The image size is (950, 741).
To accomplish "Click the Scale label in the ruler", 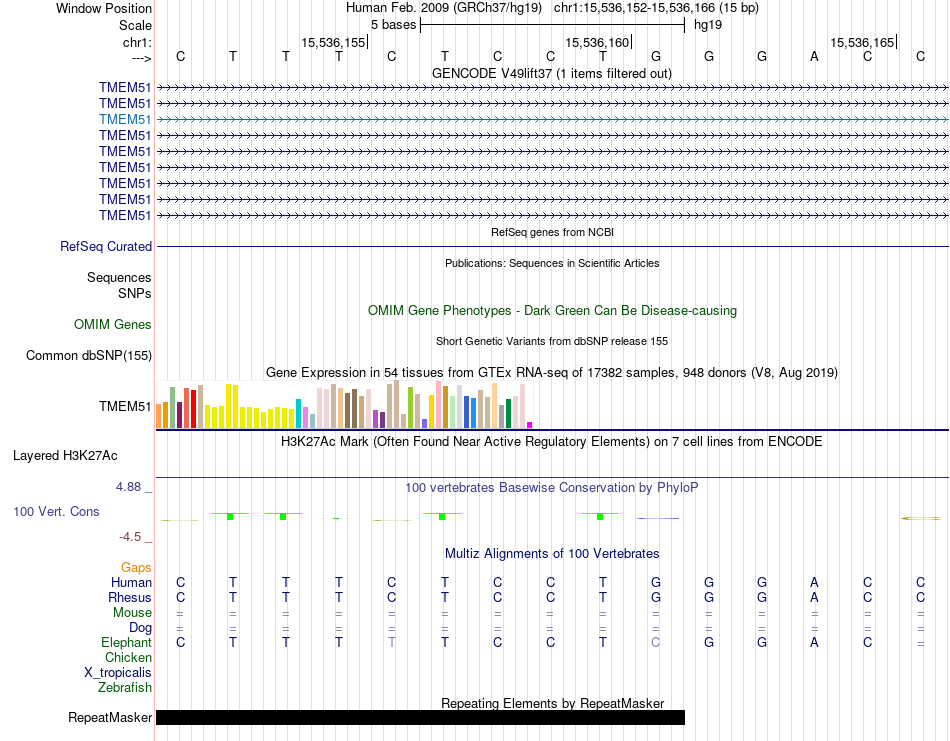I will (135, 25).
